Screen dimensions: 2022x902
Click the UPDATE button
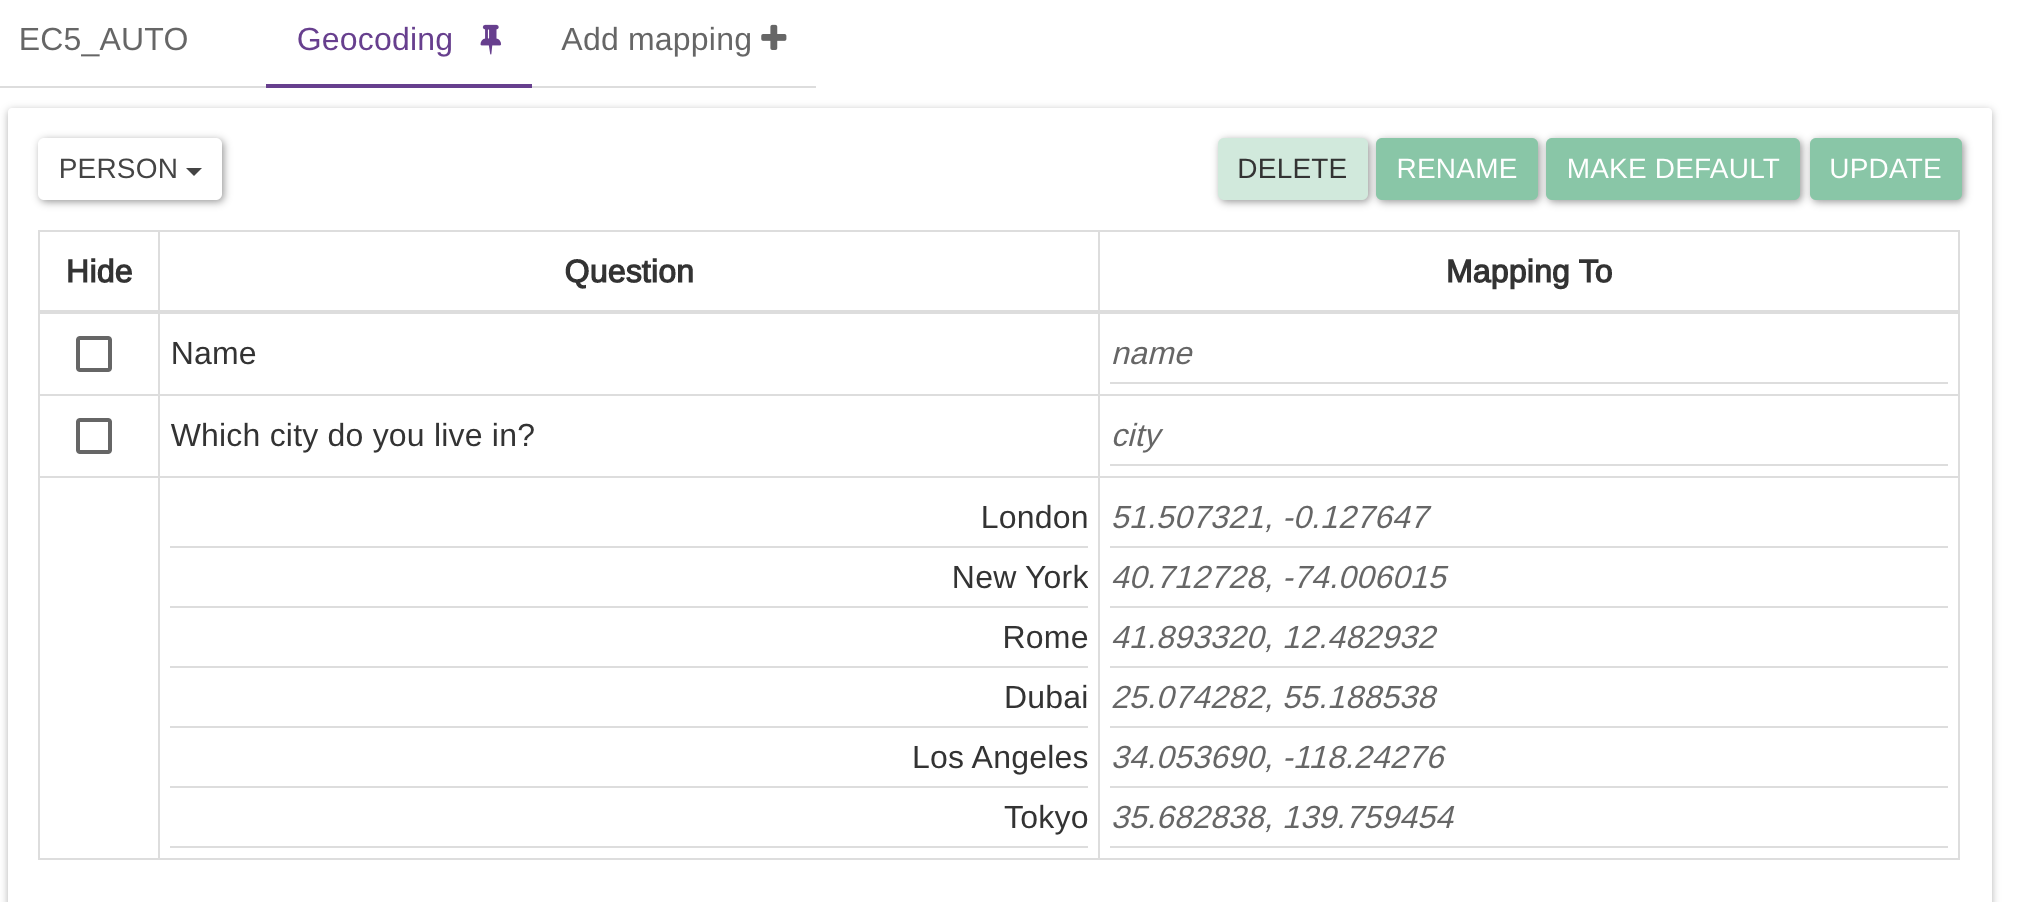coord(1885,169)
